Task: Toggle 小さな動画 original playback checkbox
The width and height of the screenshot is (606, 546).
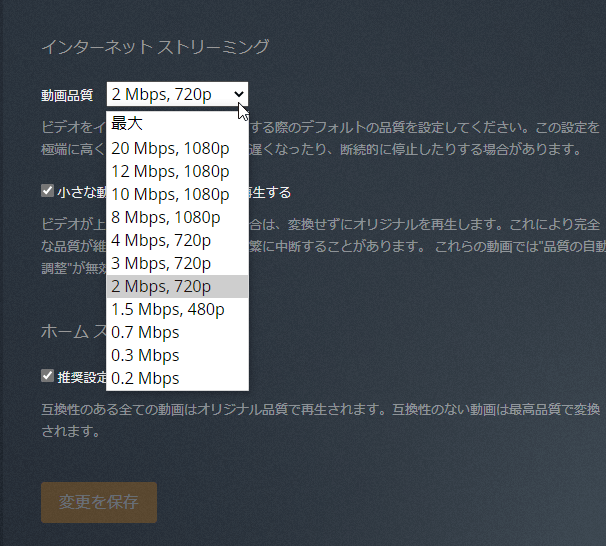Action: tap(48, 191)
